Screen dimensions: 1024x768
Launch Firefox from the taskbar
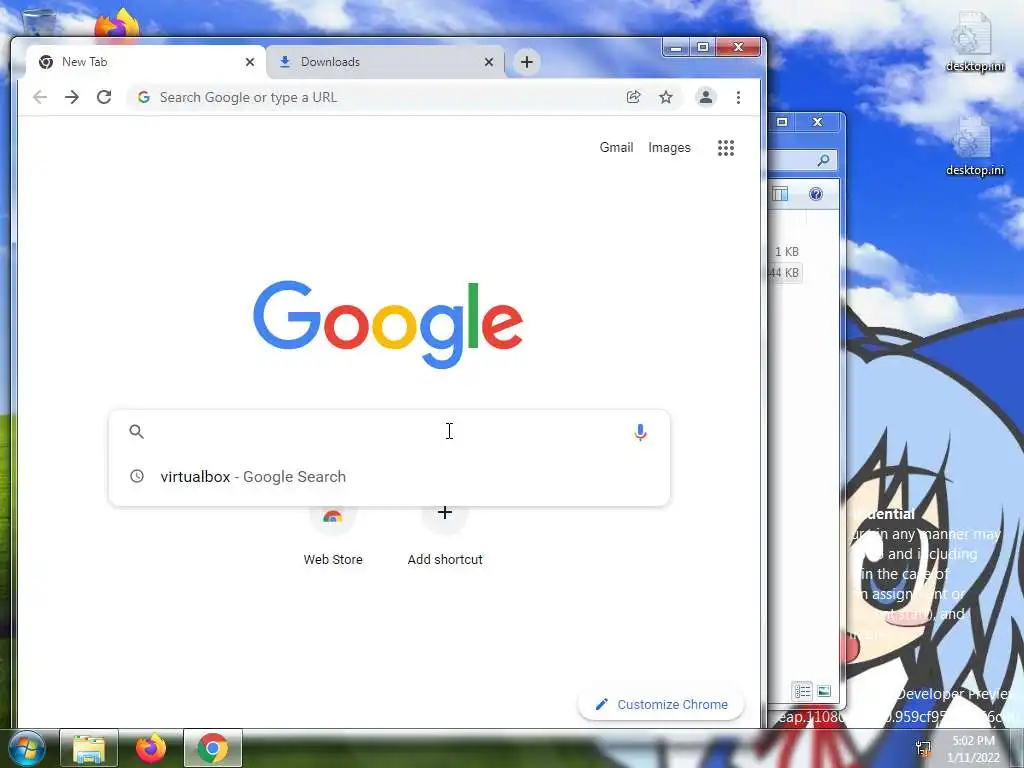pos(151,748)
